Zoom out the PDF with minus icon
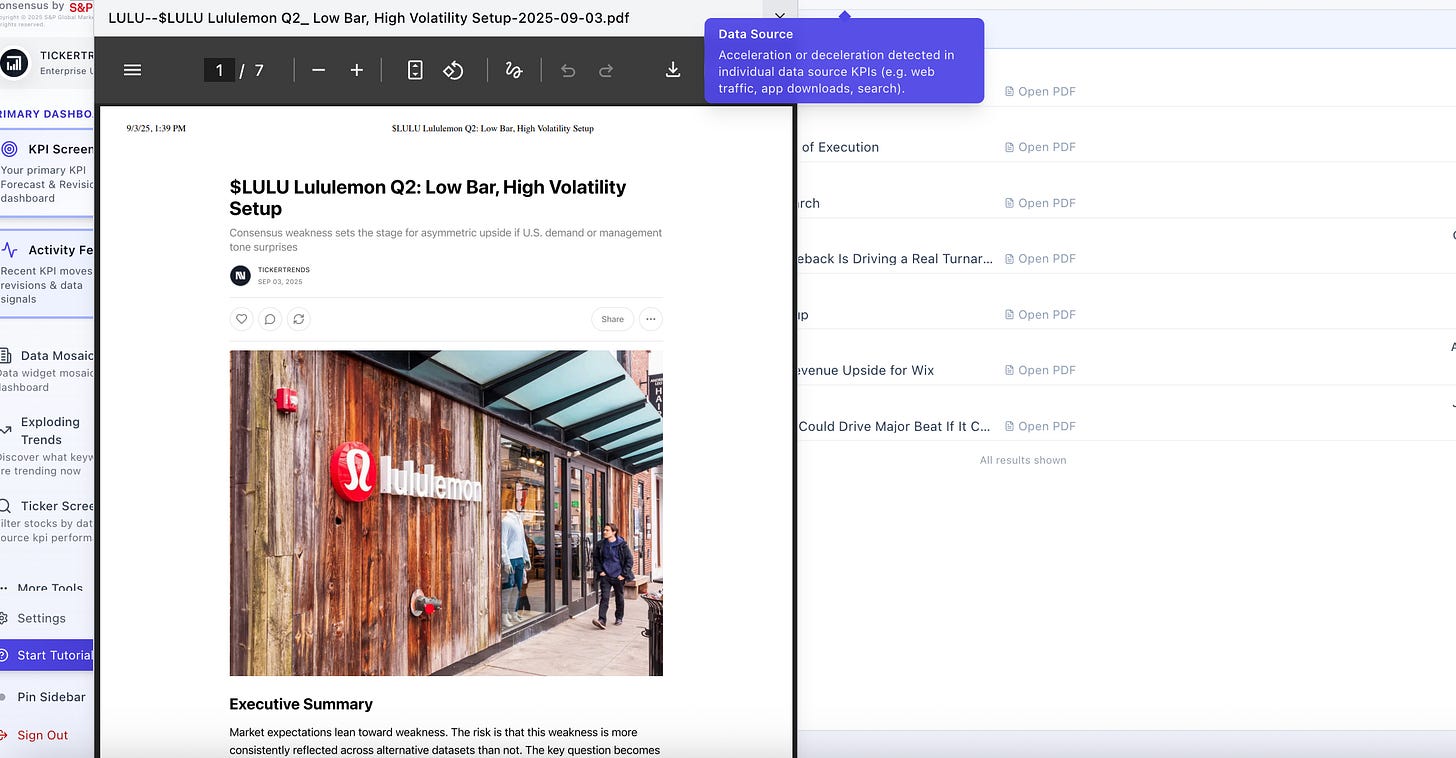The width and height of the screenshot is (1456, 758). (319, 70)
